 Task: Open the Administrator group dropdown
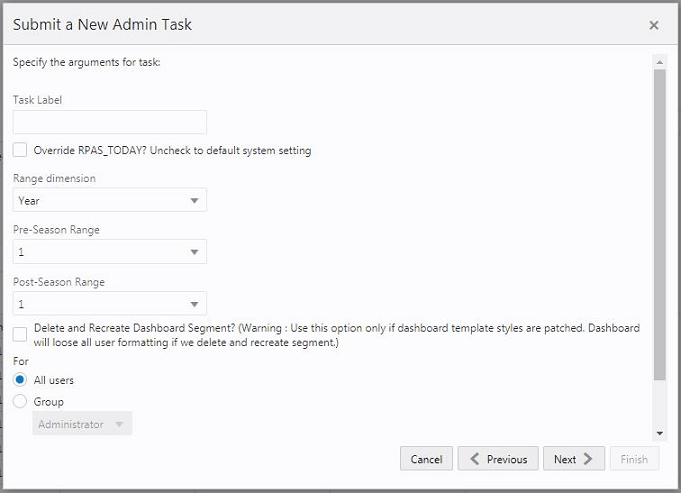tap(82, 424)
